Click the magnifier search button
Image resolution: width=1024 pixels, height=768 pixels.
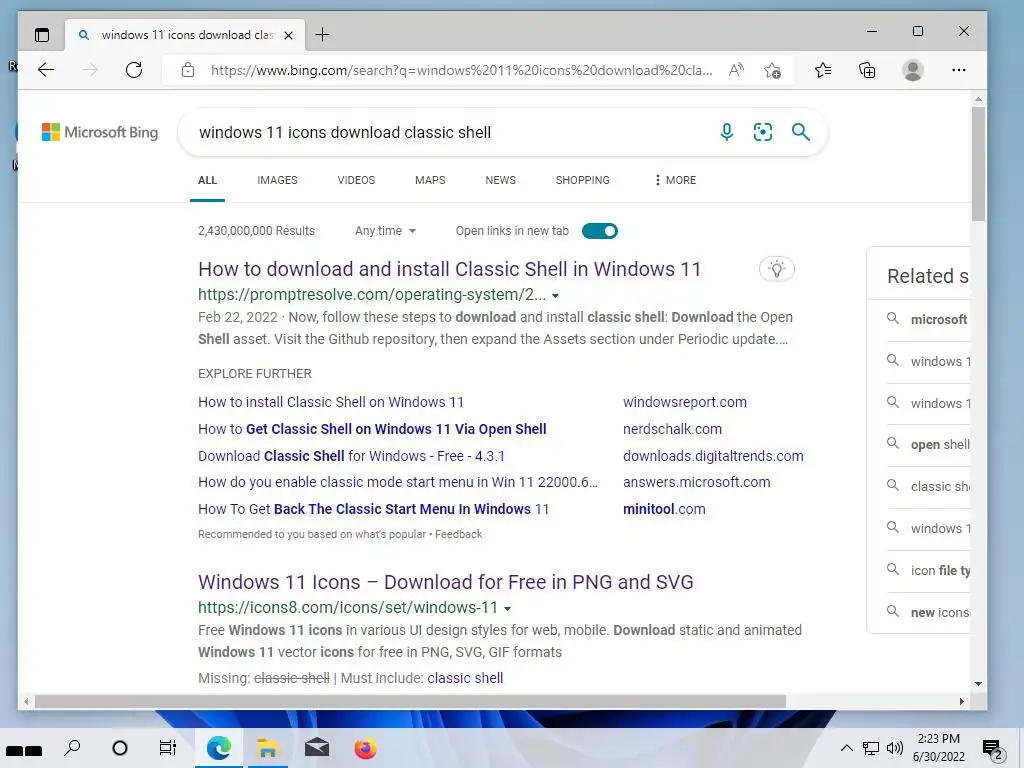click(801, 132)
